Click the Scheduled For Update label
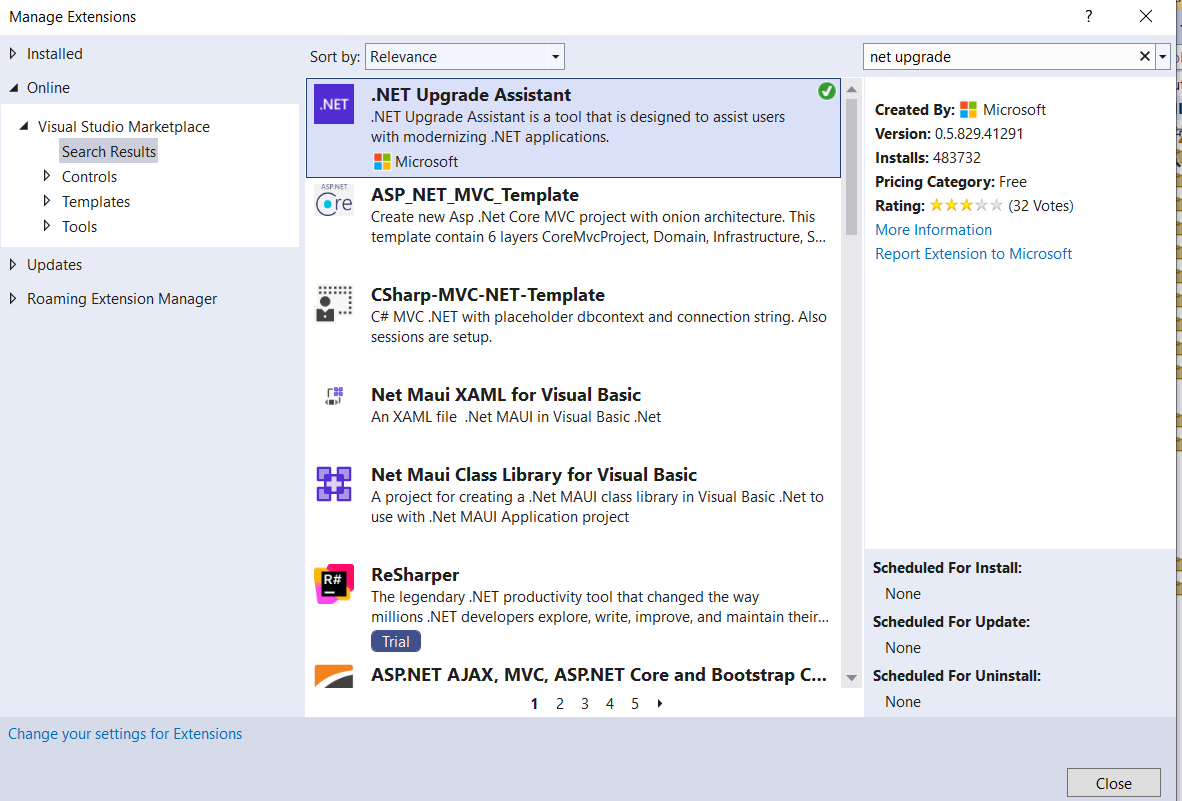Image resolution: width=1182 pixels, height=801 pixels. tap(951, 622)
